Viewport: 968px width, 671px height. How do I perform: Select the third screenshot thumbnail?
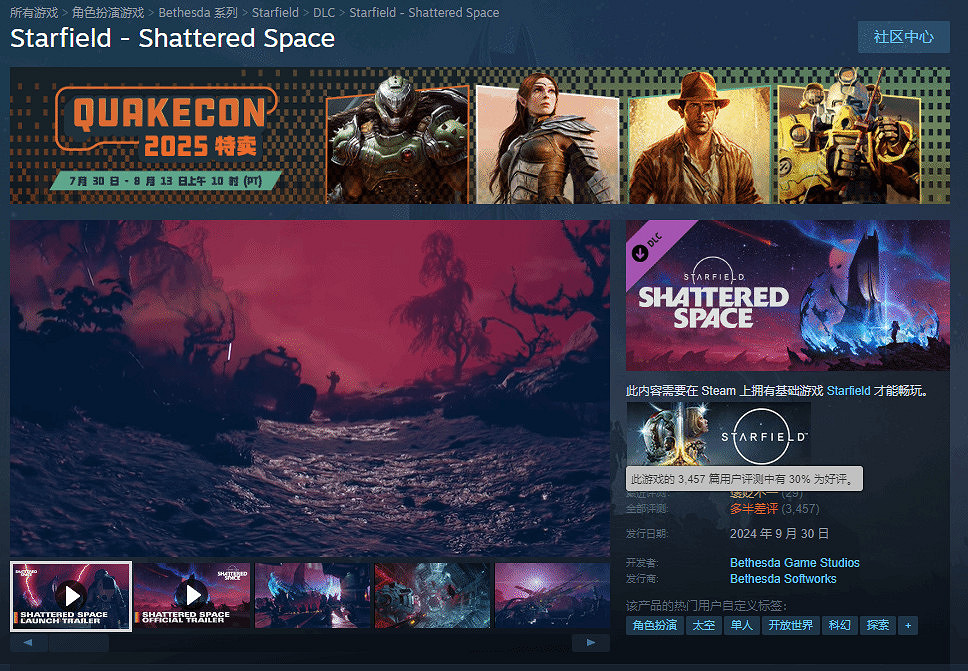click(x=312, y=595)
